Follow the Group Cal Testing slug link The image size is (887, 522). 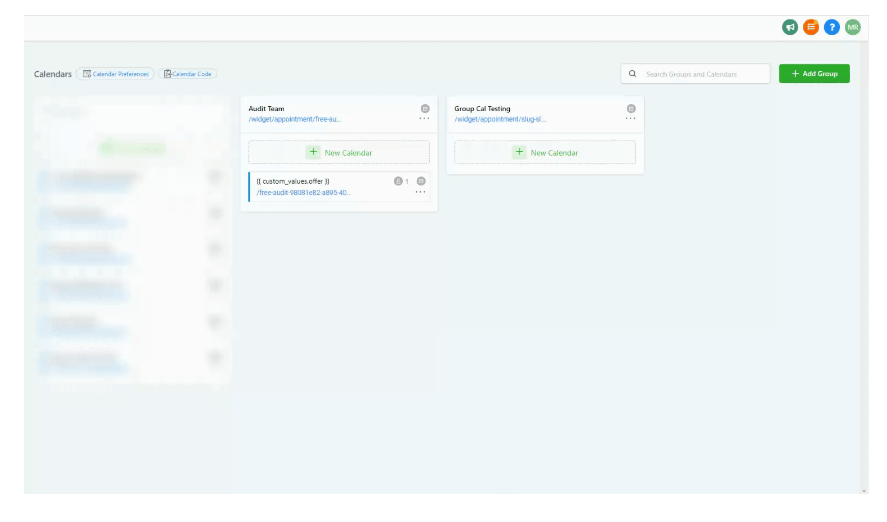point(500,119)
